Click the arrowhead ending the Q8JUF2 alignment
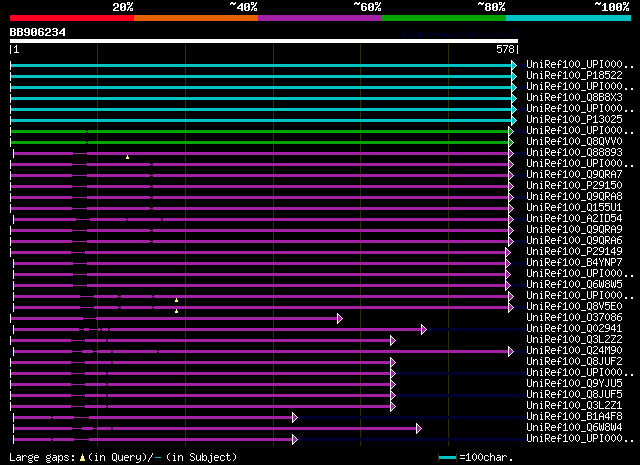Screen dimensions: 640x465 point(393,363)
